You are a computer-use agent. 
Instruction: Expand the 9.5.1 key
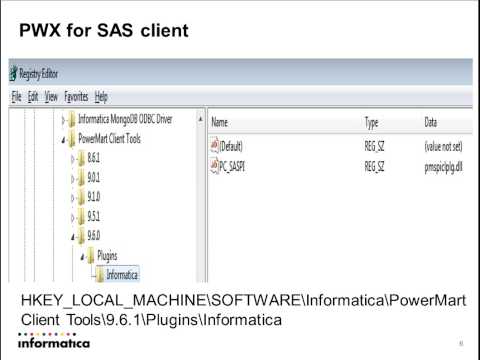[x=73, y=218]
